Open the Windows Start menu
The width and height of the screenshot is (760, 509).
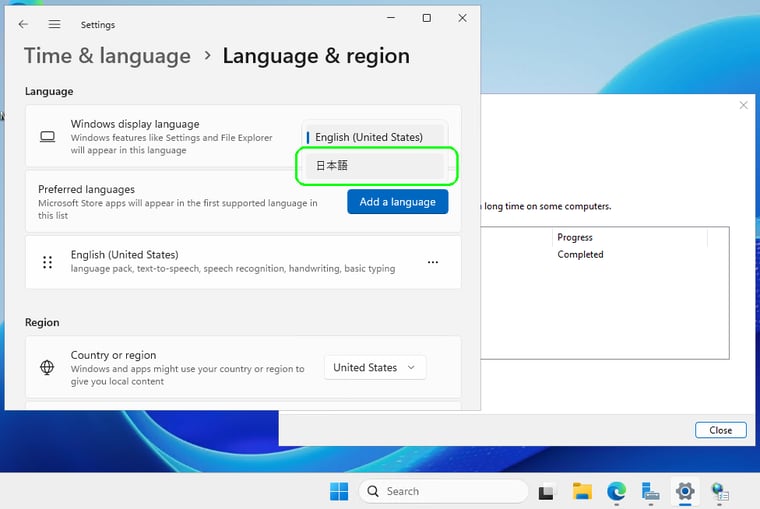click(339, 492)
